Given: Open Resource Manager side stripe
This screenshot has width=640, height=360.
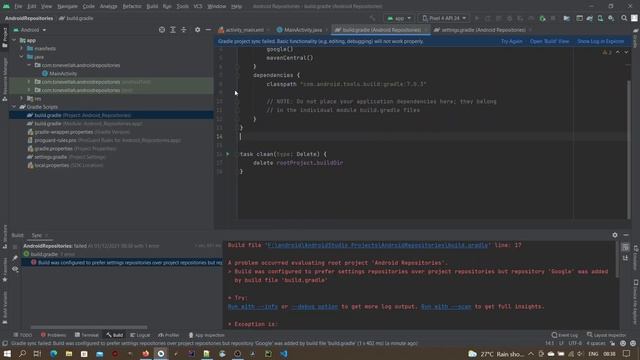Looking at the screenshot, I should [x=5, y=79].
